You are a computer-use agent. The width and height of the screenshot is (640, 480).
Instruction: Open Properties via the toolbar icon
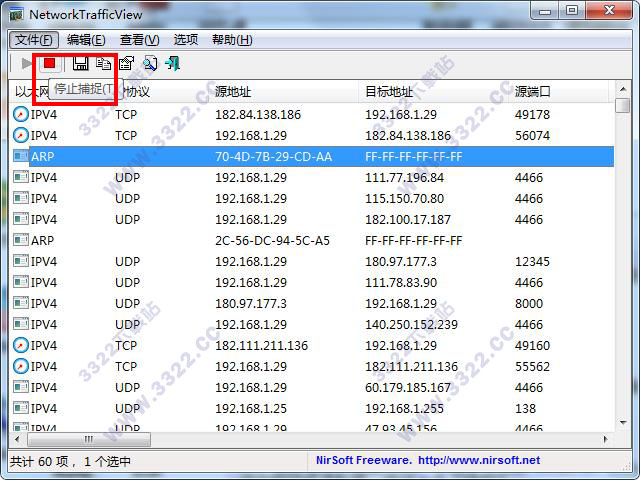click(x=126, y=64)
